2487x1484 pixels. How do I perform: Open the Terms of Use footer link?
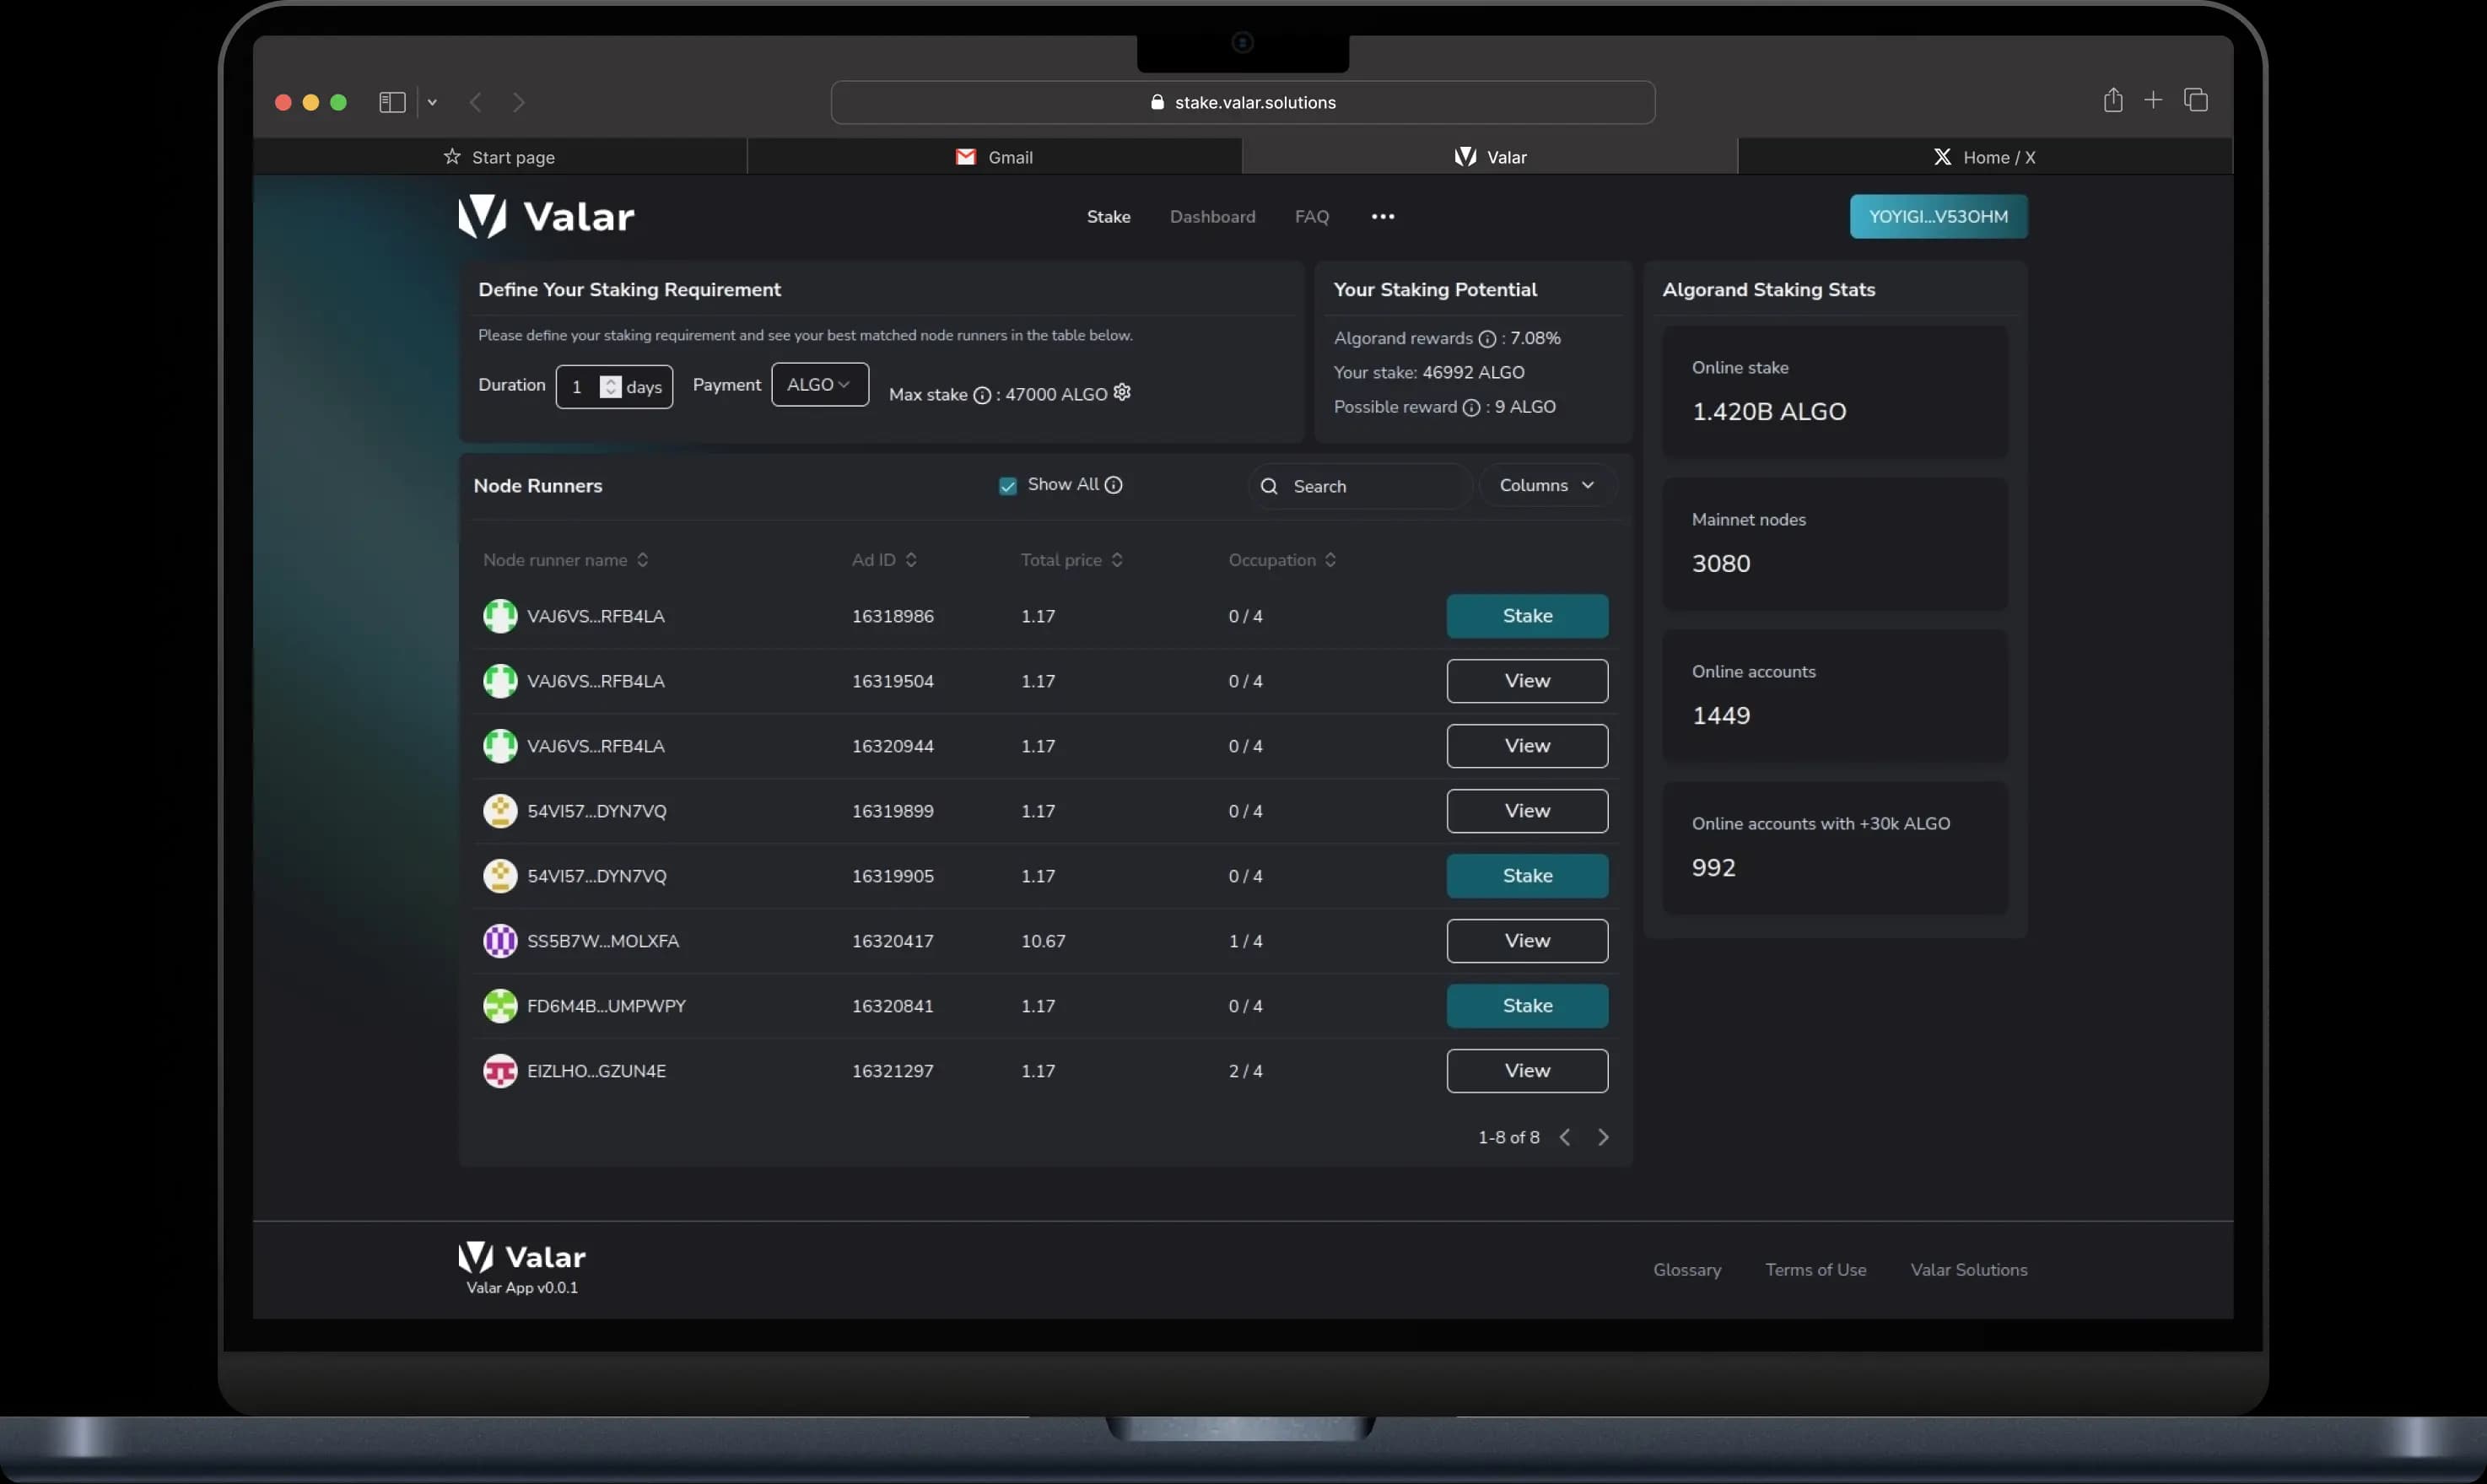coord(1815,1270)
